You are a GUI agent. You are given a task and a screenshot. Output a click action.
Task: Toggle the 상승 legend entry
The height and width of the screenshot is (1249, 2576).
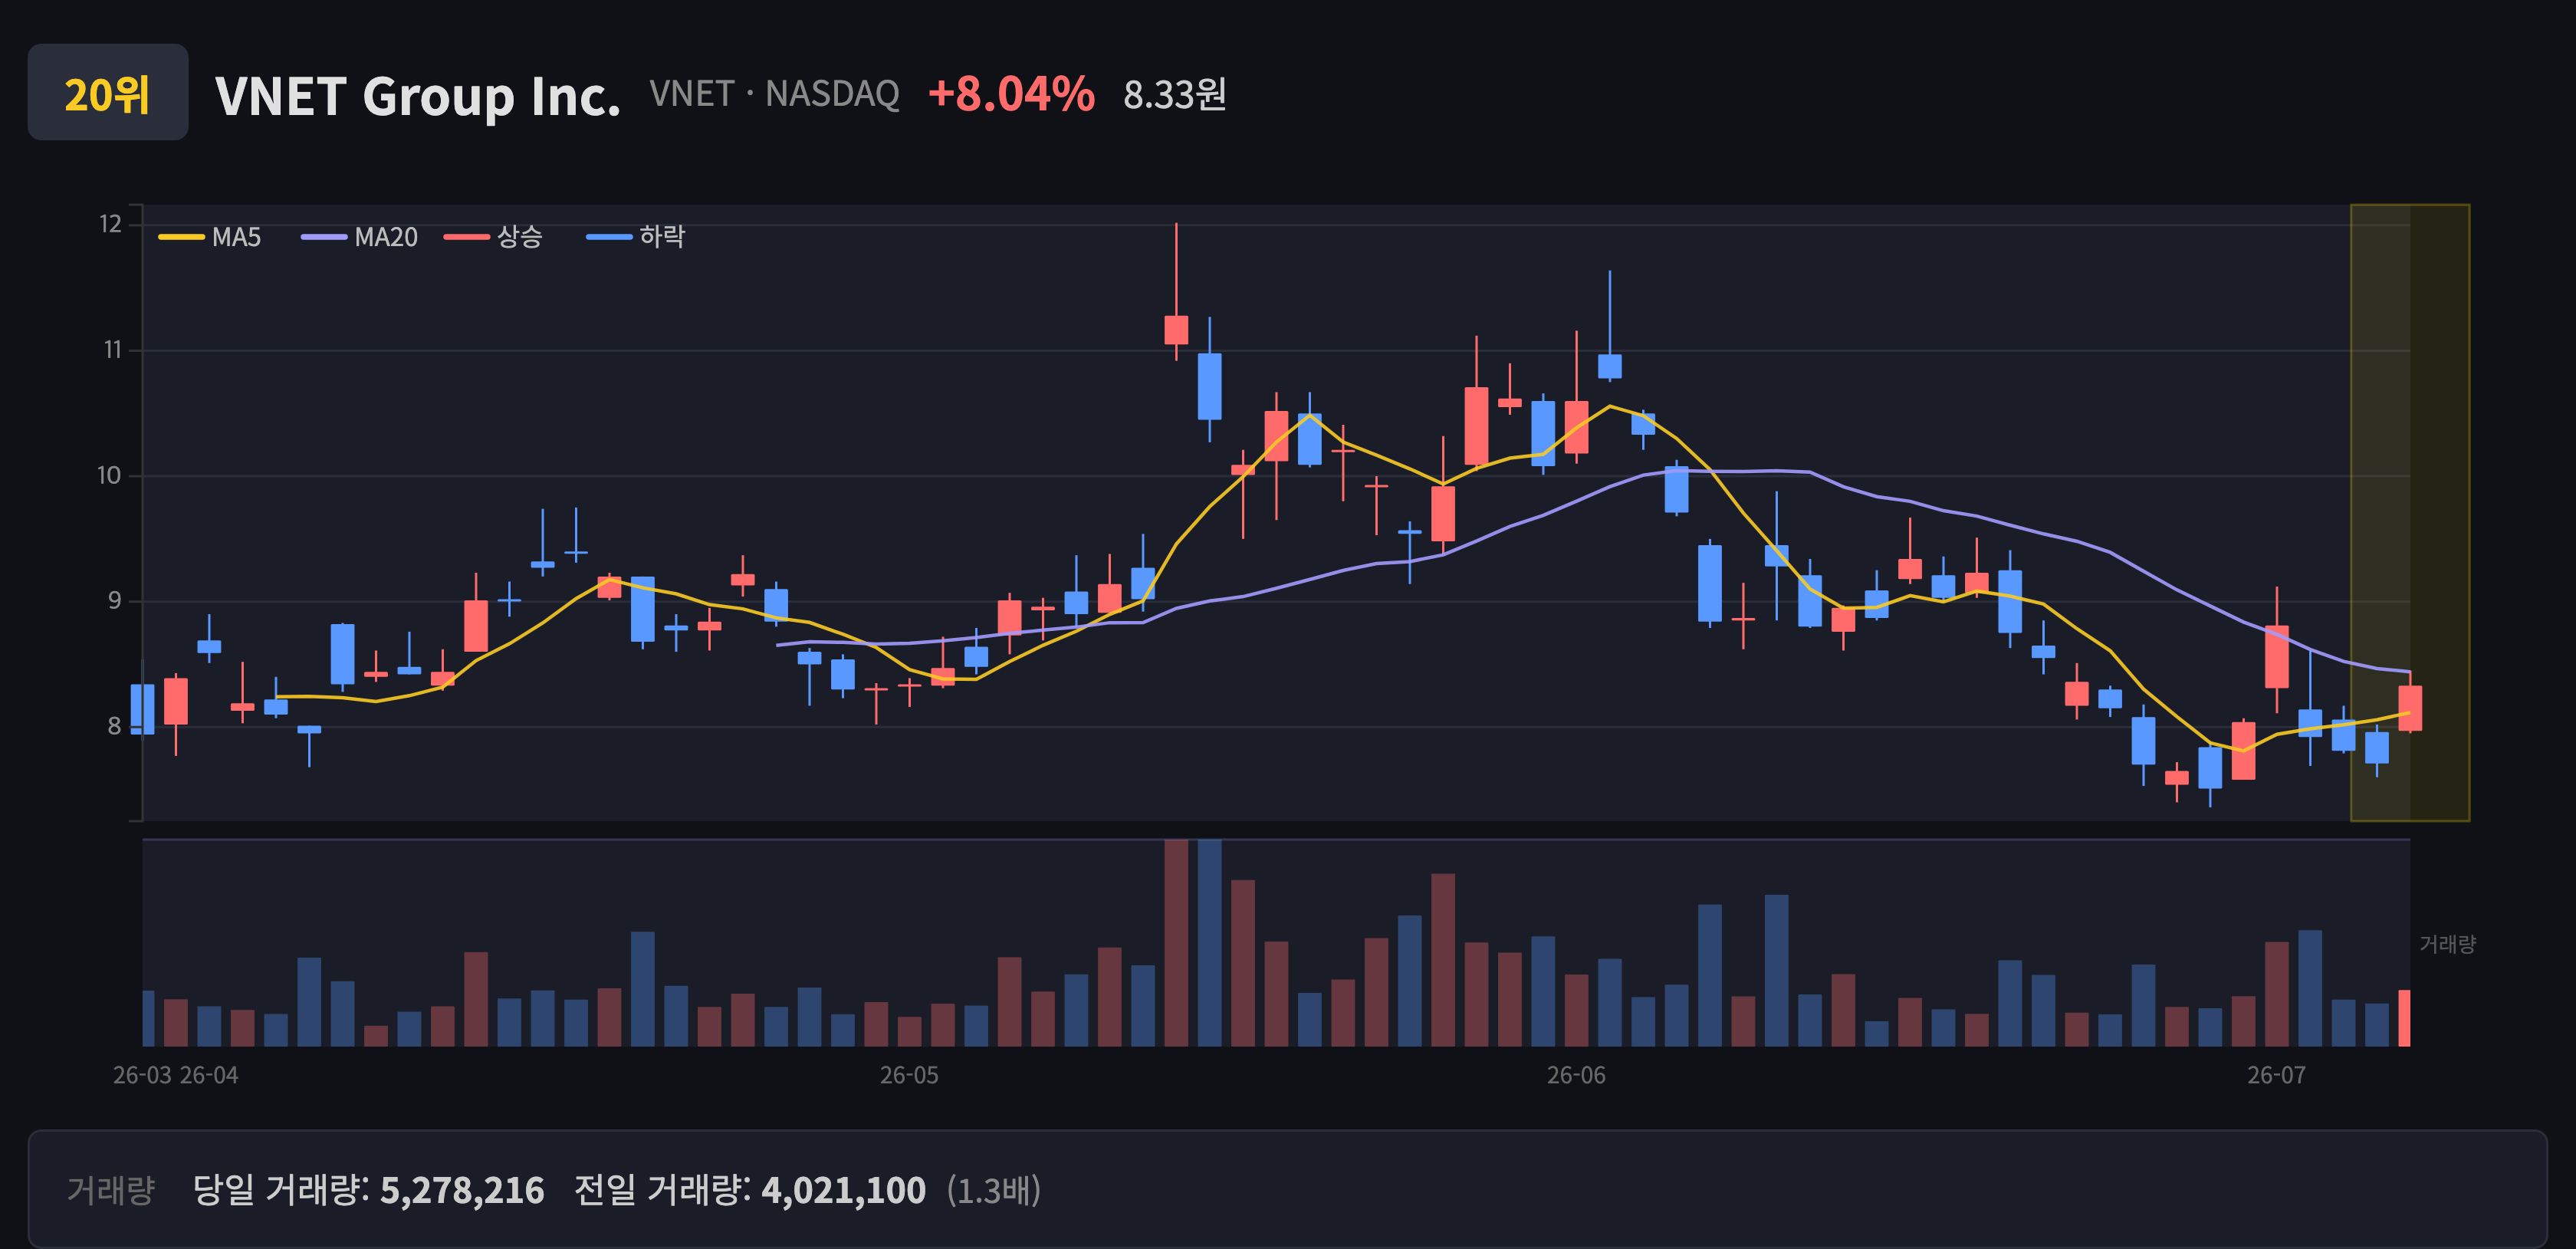pos(493,237)
